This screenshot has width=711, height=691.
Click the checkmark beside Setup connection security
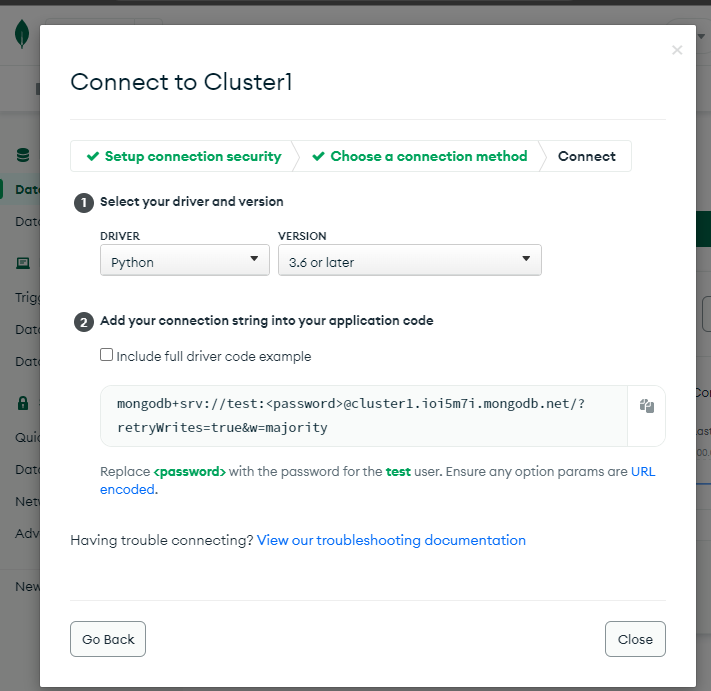pyautogui.click(x=93, y=156)
